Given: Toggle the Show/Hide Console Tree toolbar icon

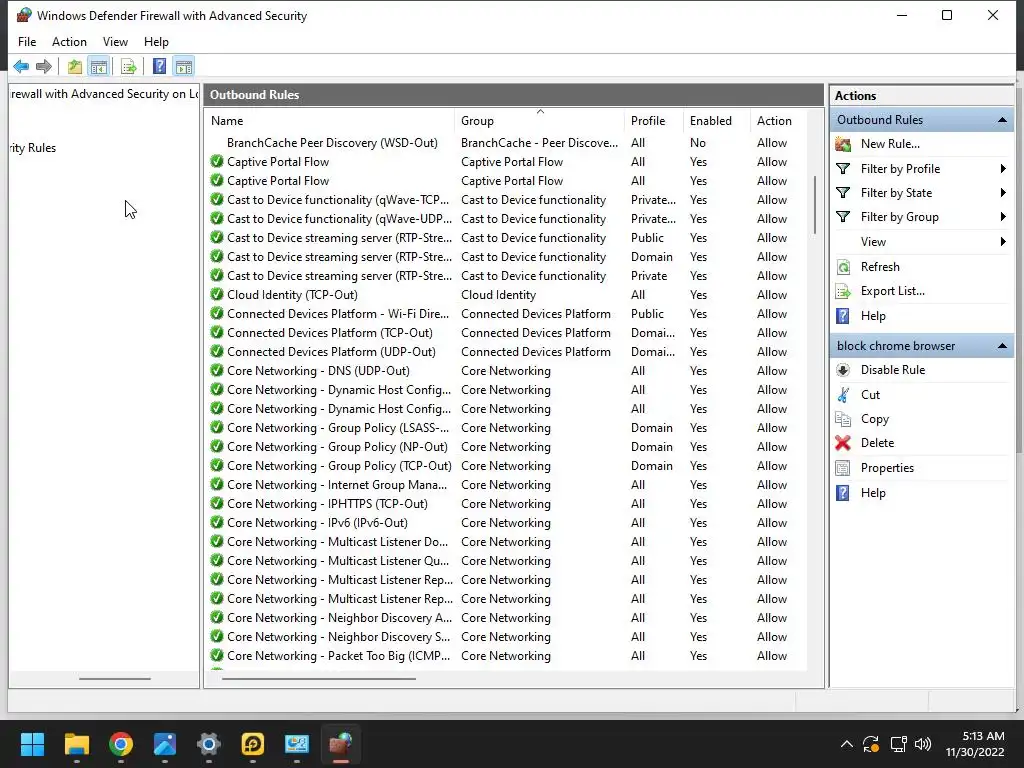Looking at the screenshot, I should (99, 67).
